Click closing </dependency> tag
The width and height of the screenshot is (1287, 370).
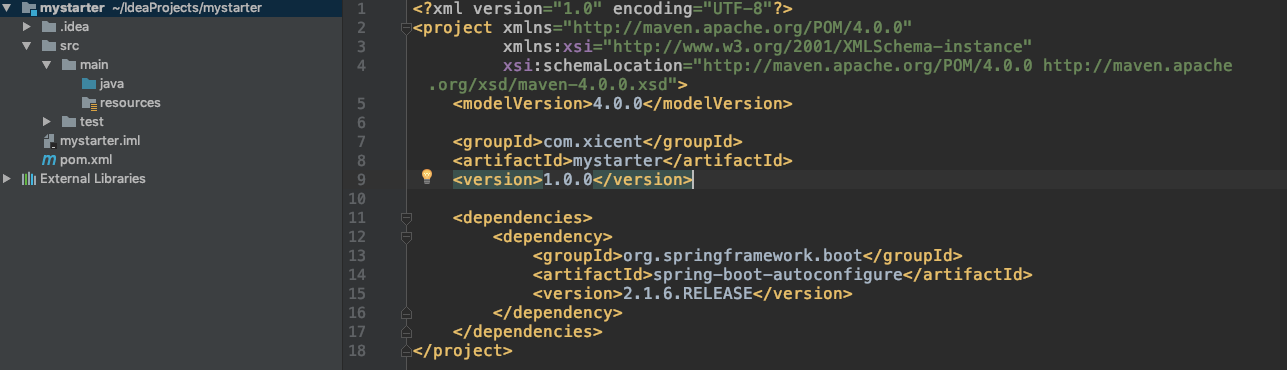557,313
